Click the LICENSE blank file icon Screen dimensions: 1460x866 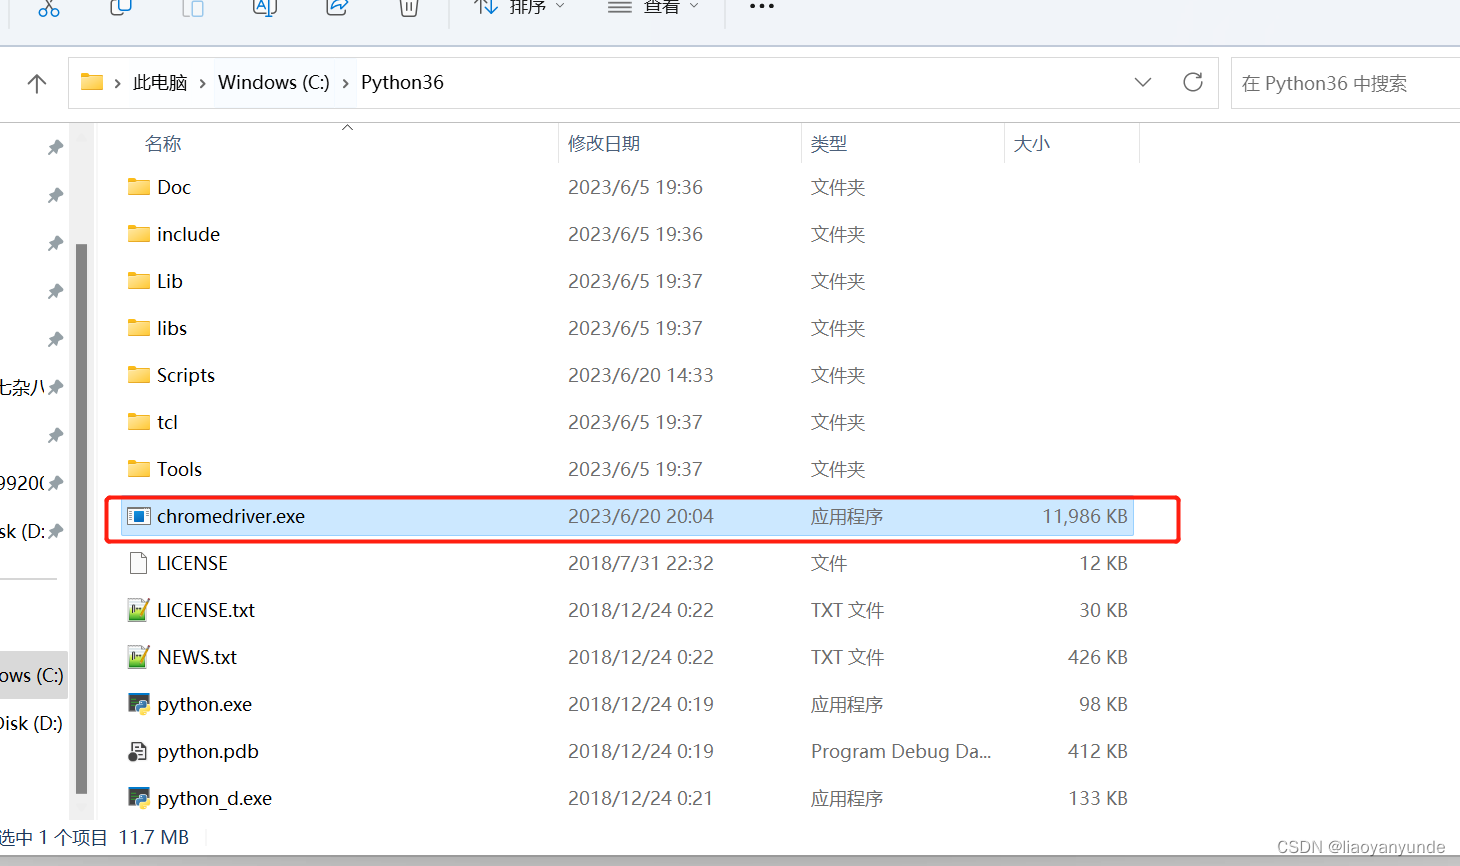pos(139,563)
